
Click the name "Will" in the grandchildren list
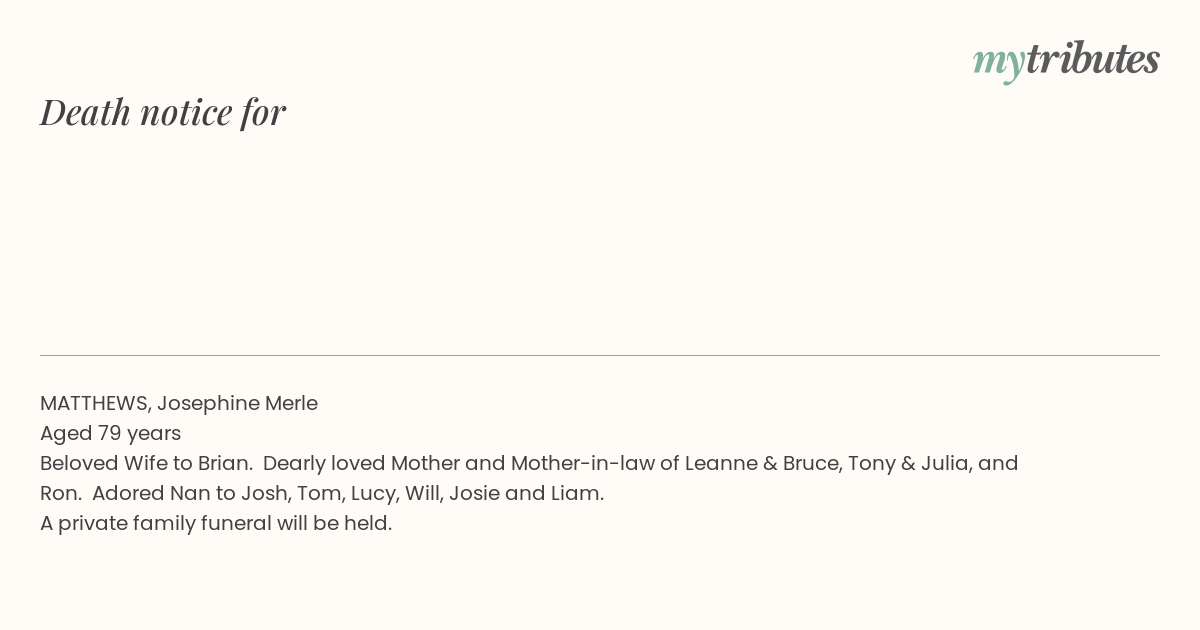point(422,494)
